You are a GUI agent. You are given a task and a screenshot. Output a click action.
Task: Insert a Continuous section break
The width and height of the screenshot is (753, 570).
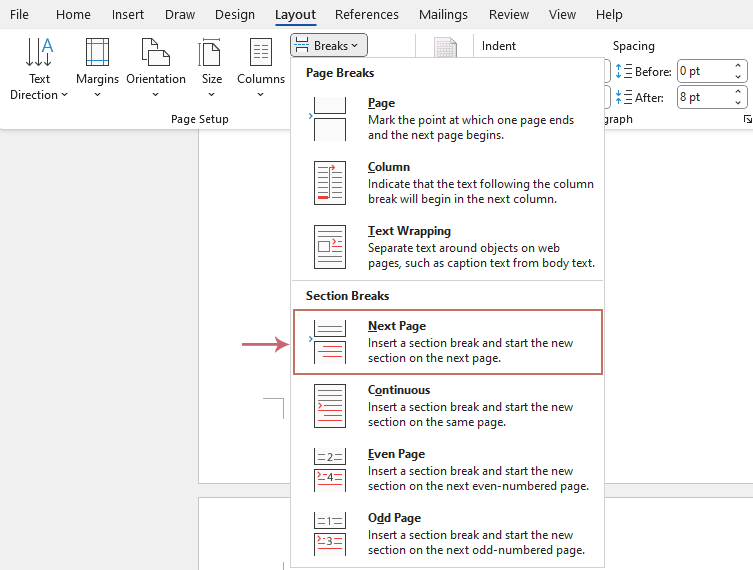(x=448, y=406)
